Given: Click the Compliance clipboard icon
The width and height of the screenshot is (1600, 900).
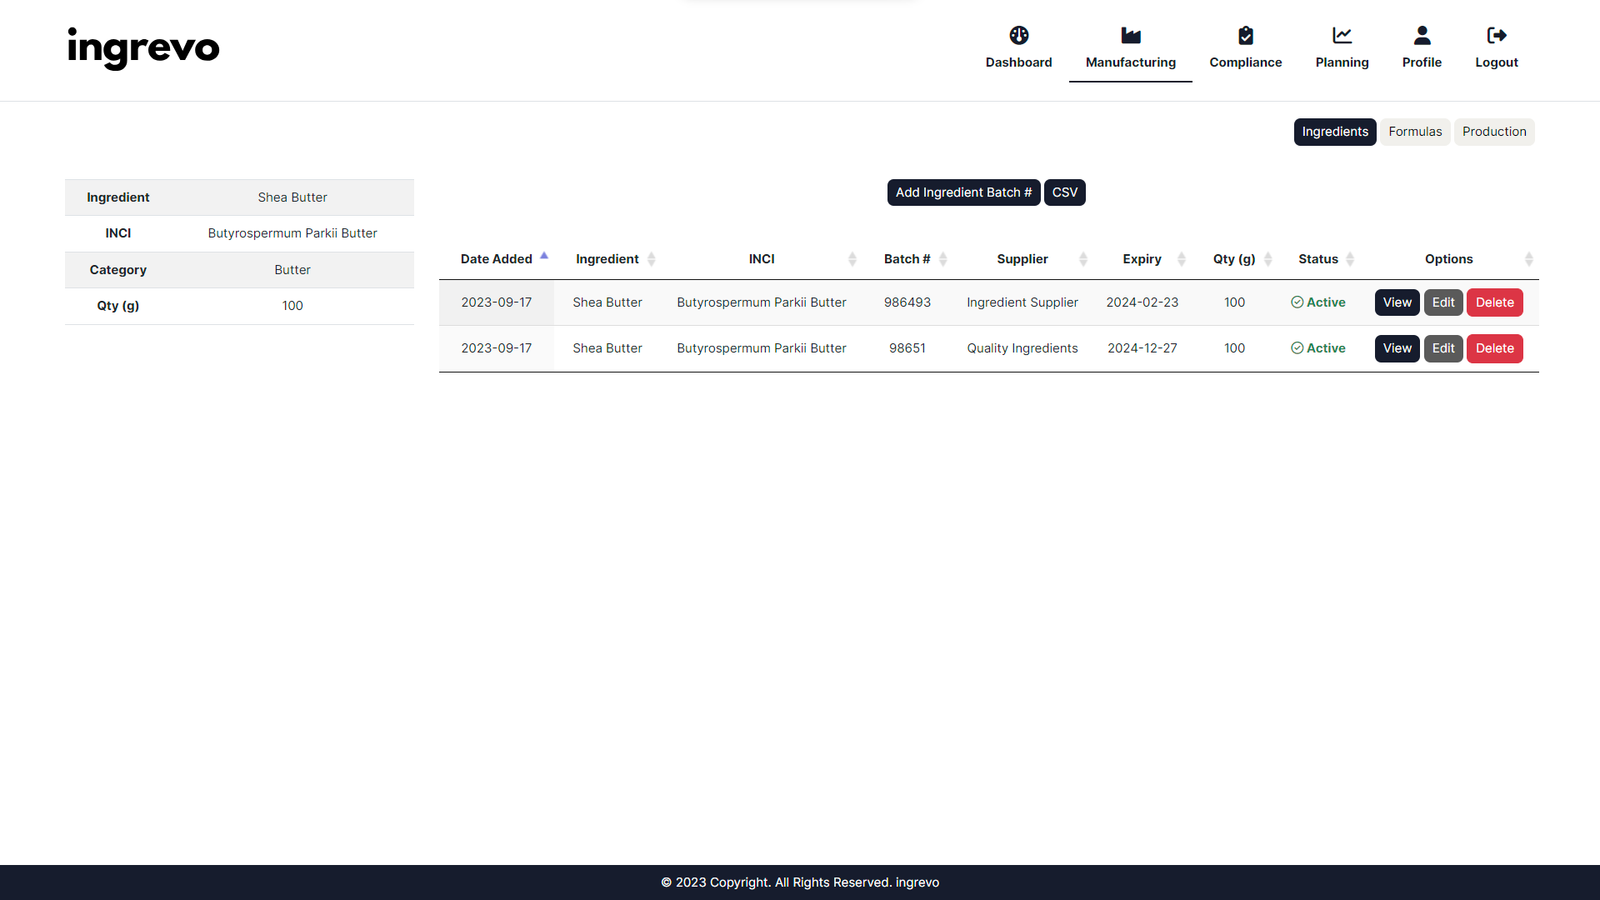Looking at the screenshot, I should 1246,35.
